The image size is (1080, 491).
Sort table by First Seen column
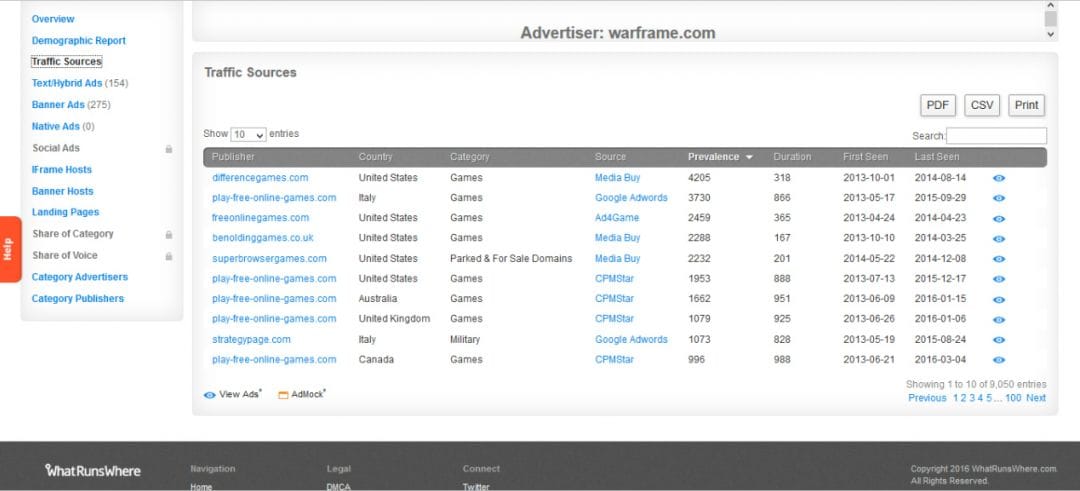point(865,157)
